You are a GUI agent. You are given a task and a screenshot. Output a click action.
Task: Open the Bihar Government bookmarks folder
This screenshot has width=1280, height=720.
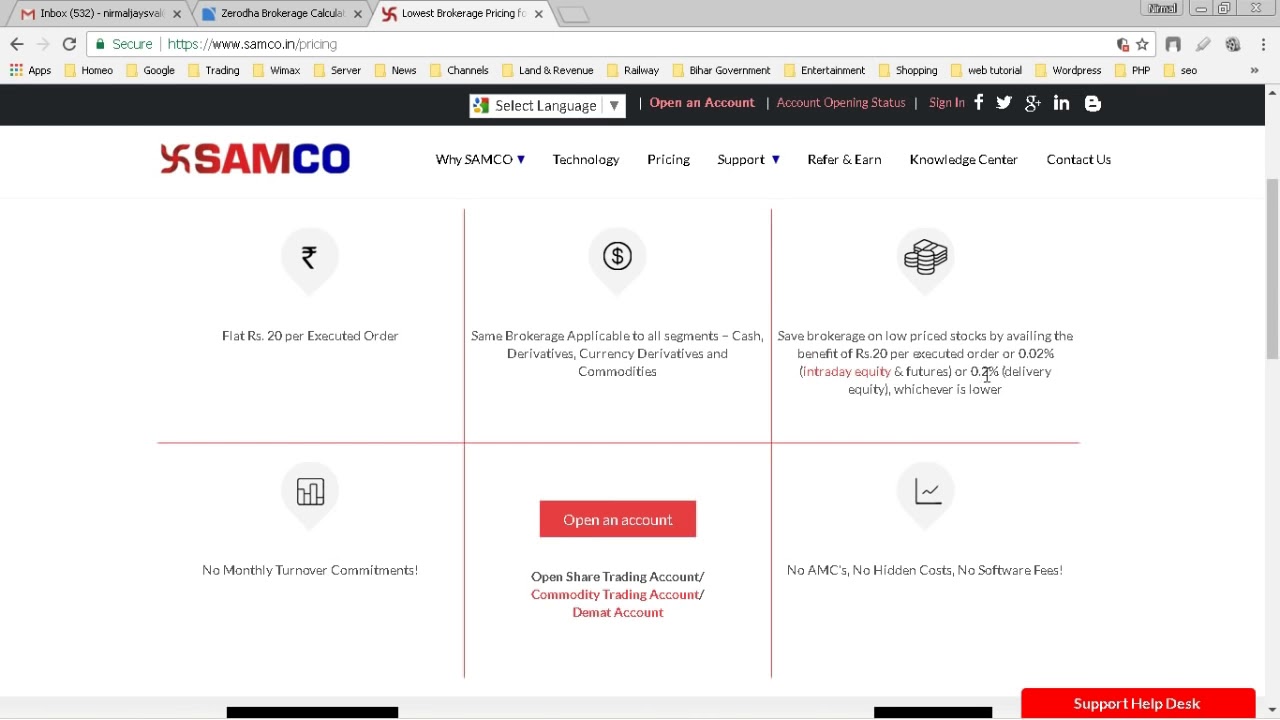[x=721, y=70]
